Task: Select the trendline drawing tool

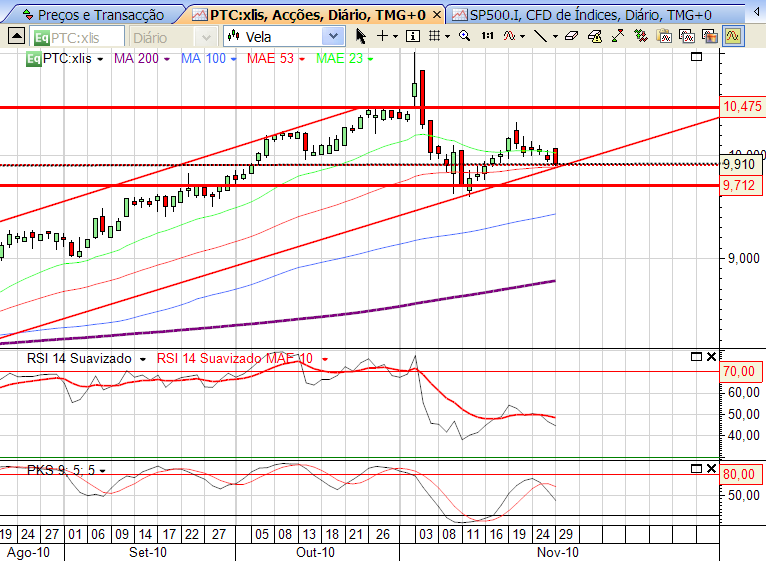Action: click(540, 36)
